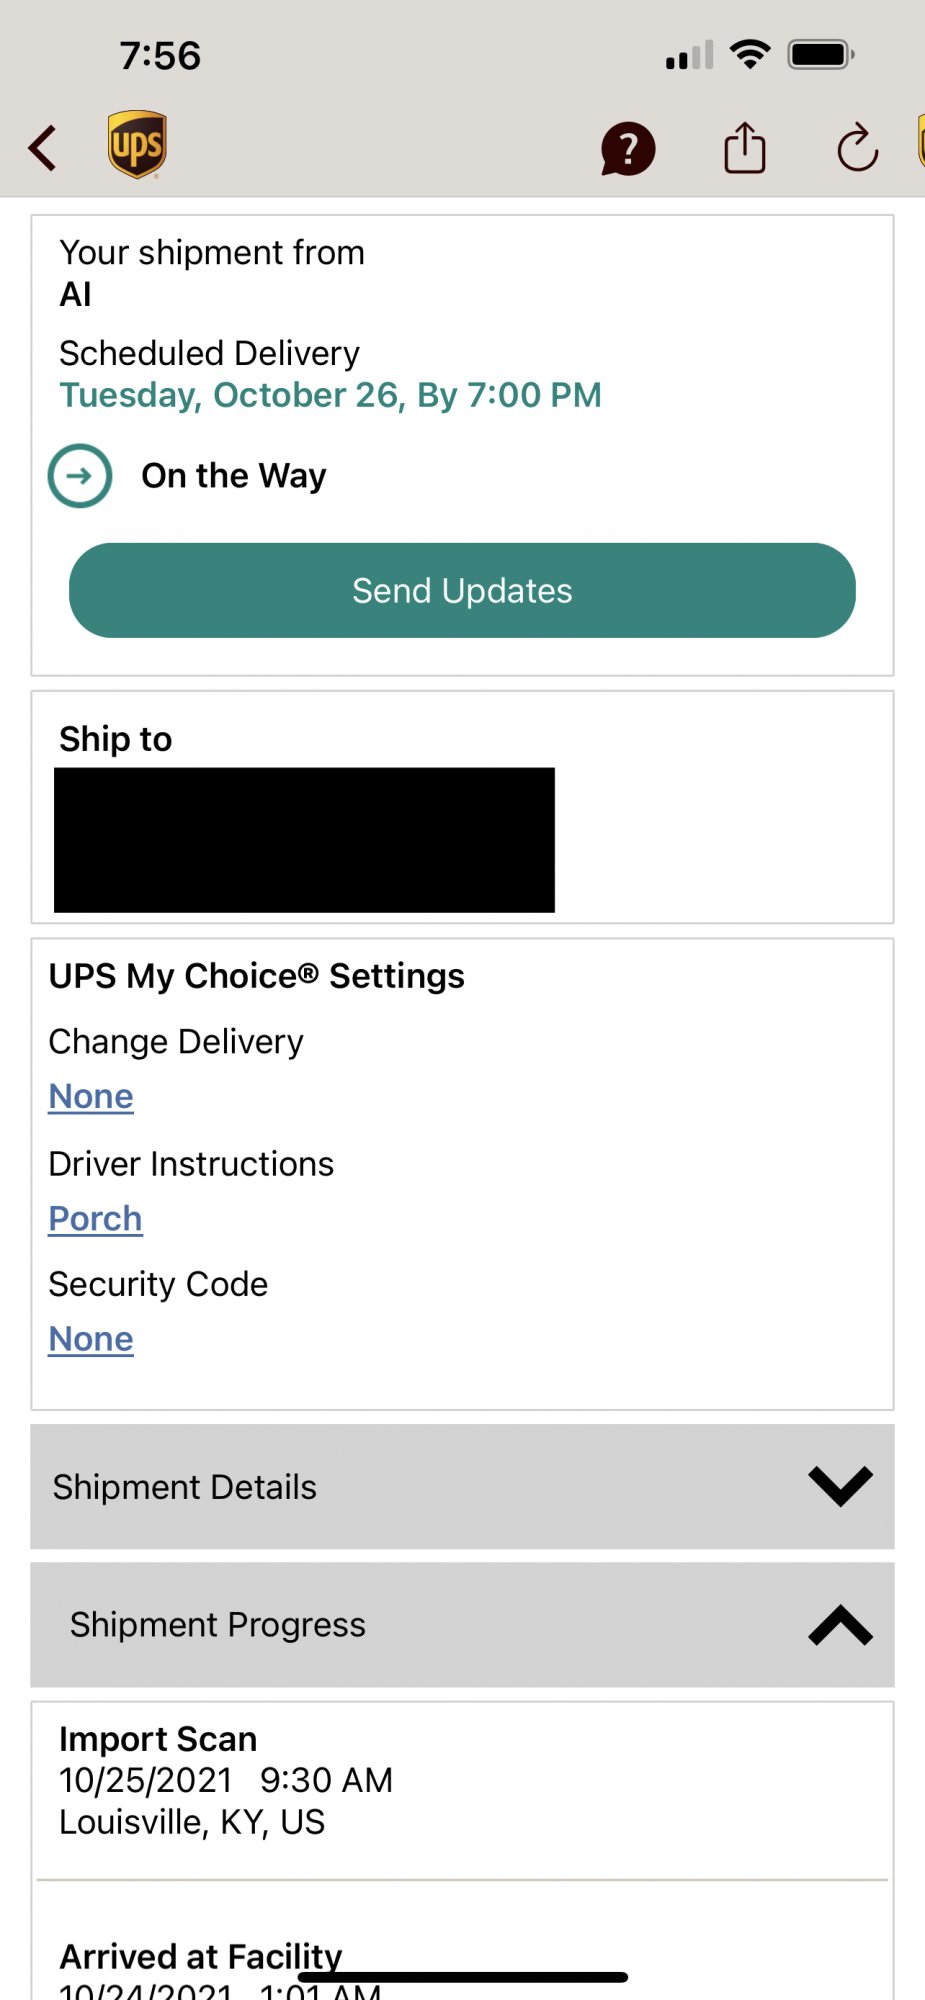
Task: Tap the Import Scan progress entry
Action: coord(226,1780)
